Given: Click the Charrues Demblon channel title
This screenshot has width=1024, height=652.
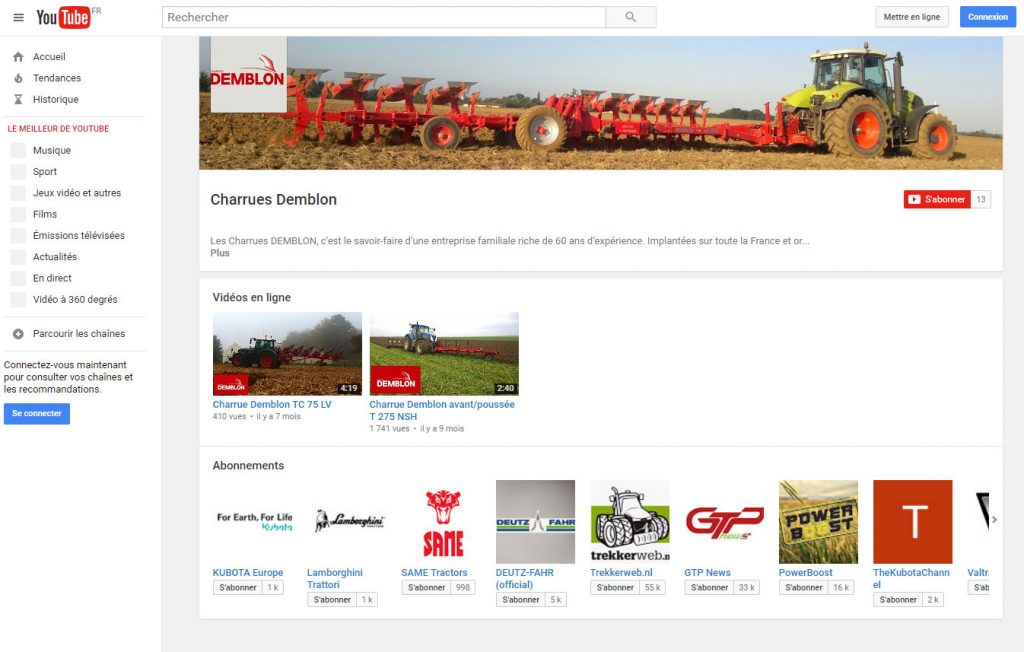Looking at the screenshot, I should (x=274, y=199).
